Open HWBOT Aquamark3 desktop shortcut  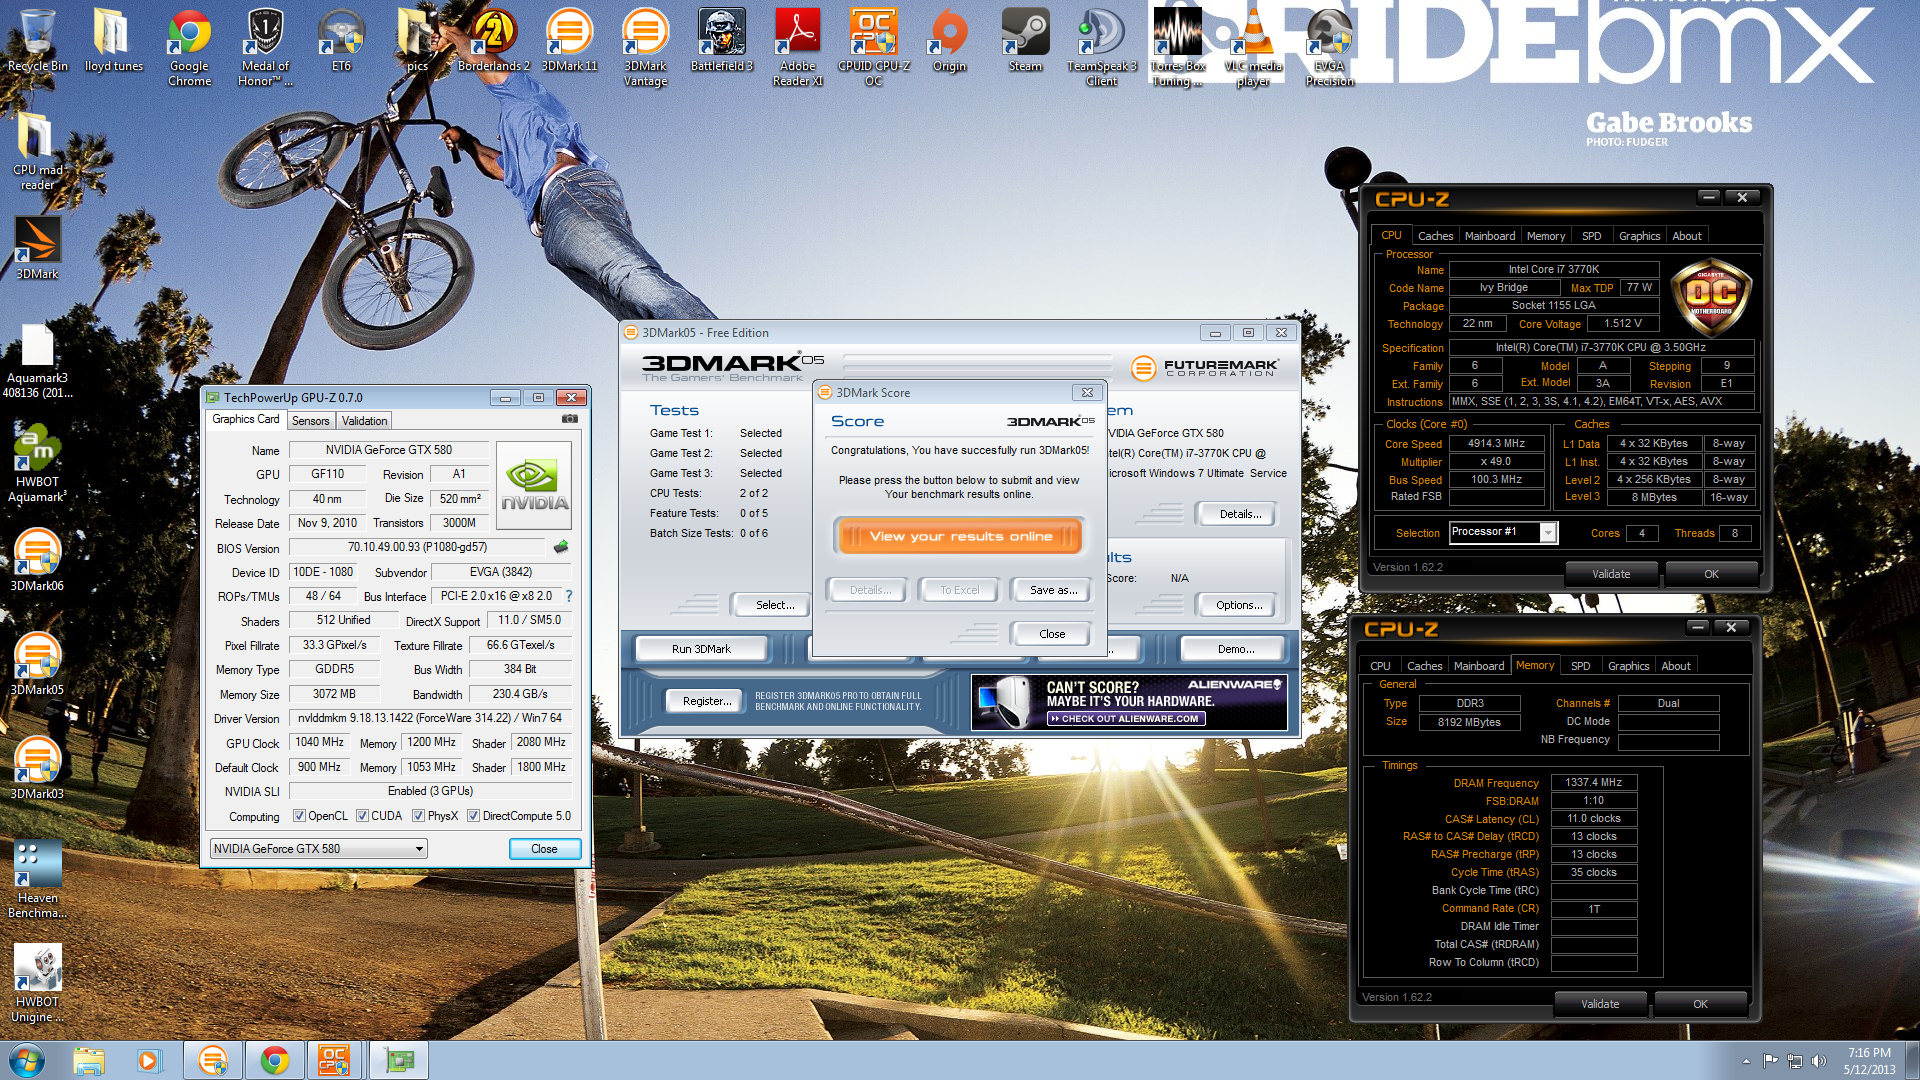37,463
